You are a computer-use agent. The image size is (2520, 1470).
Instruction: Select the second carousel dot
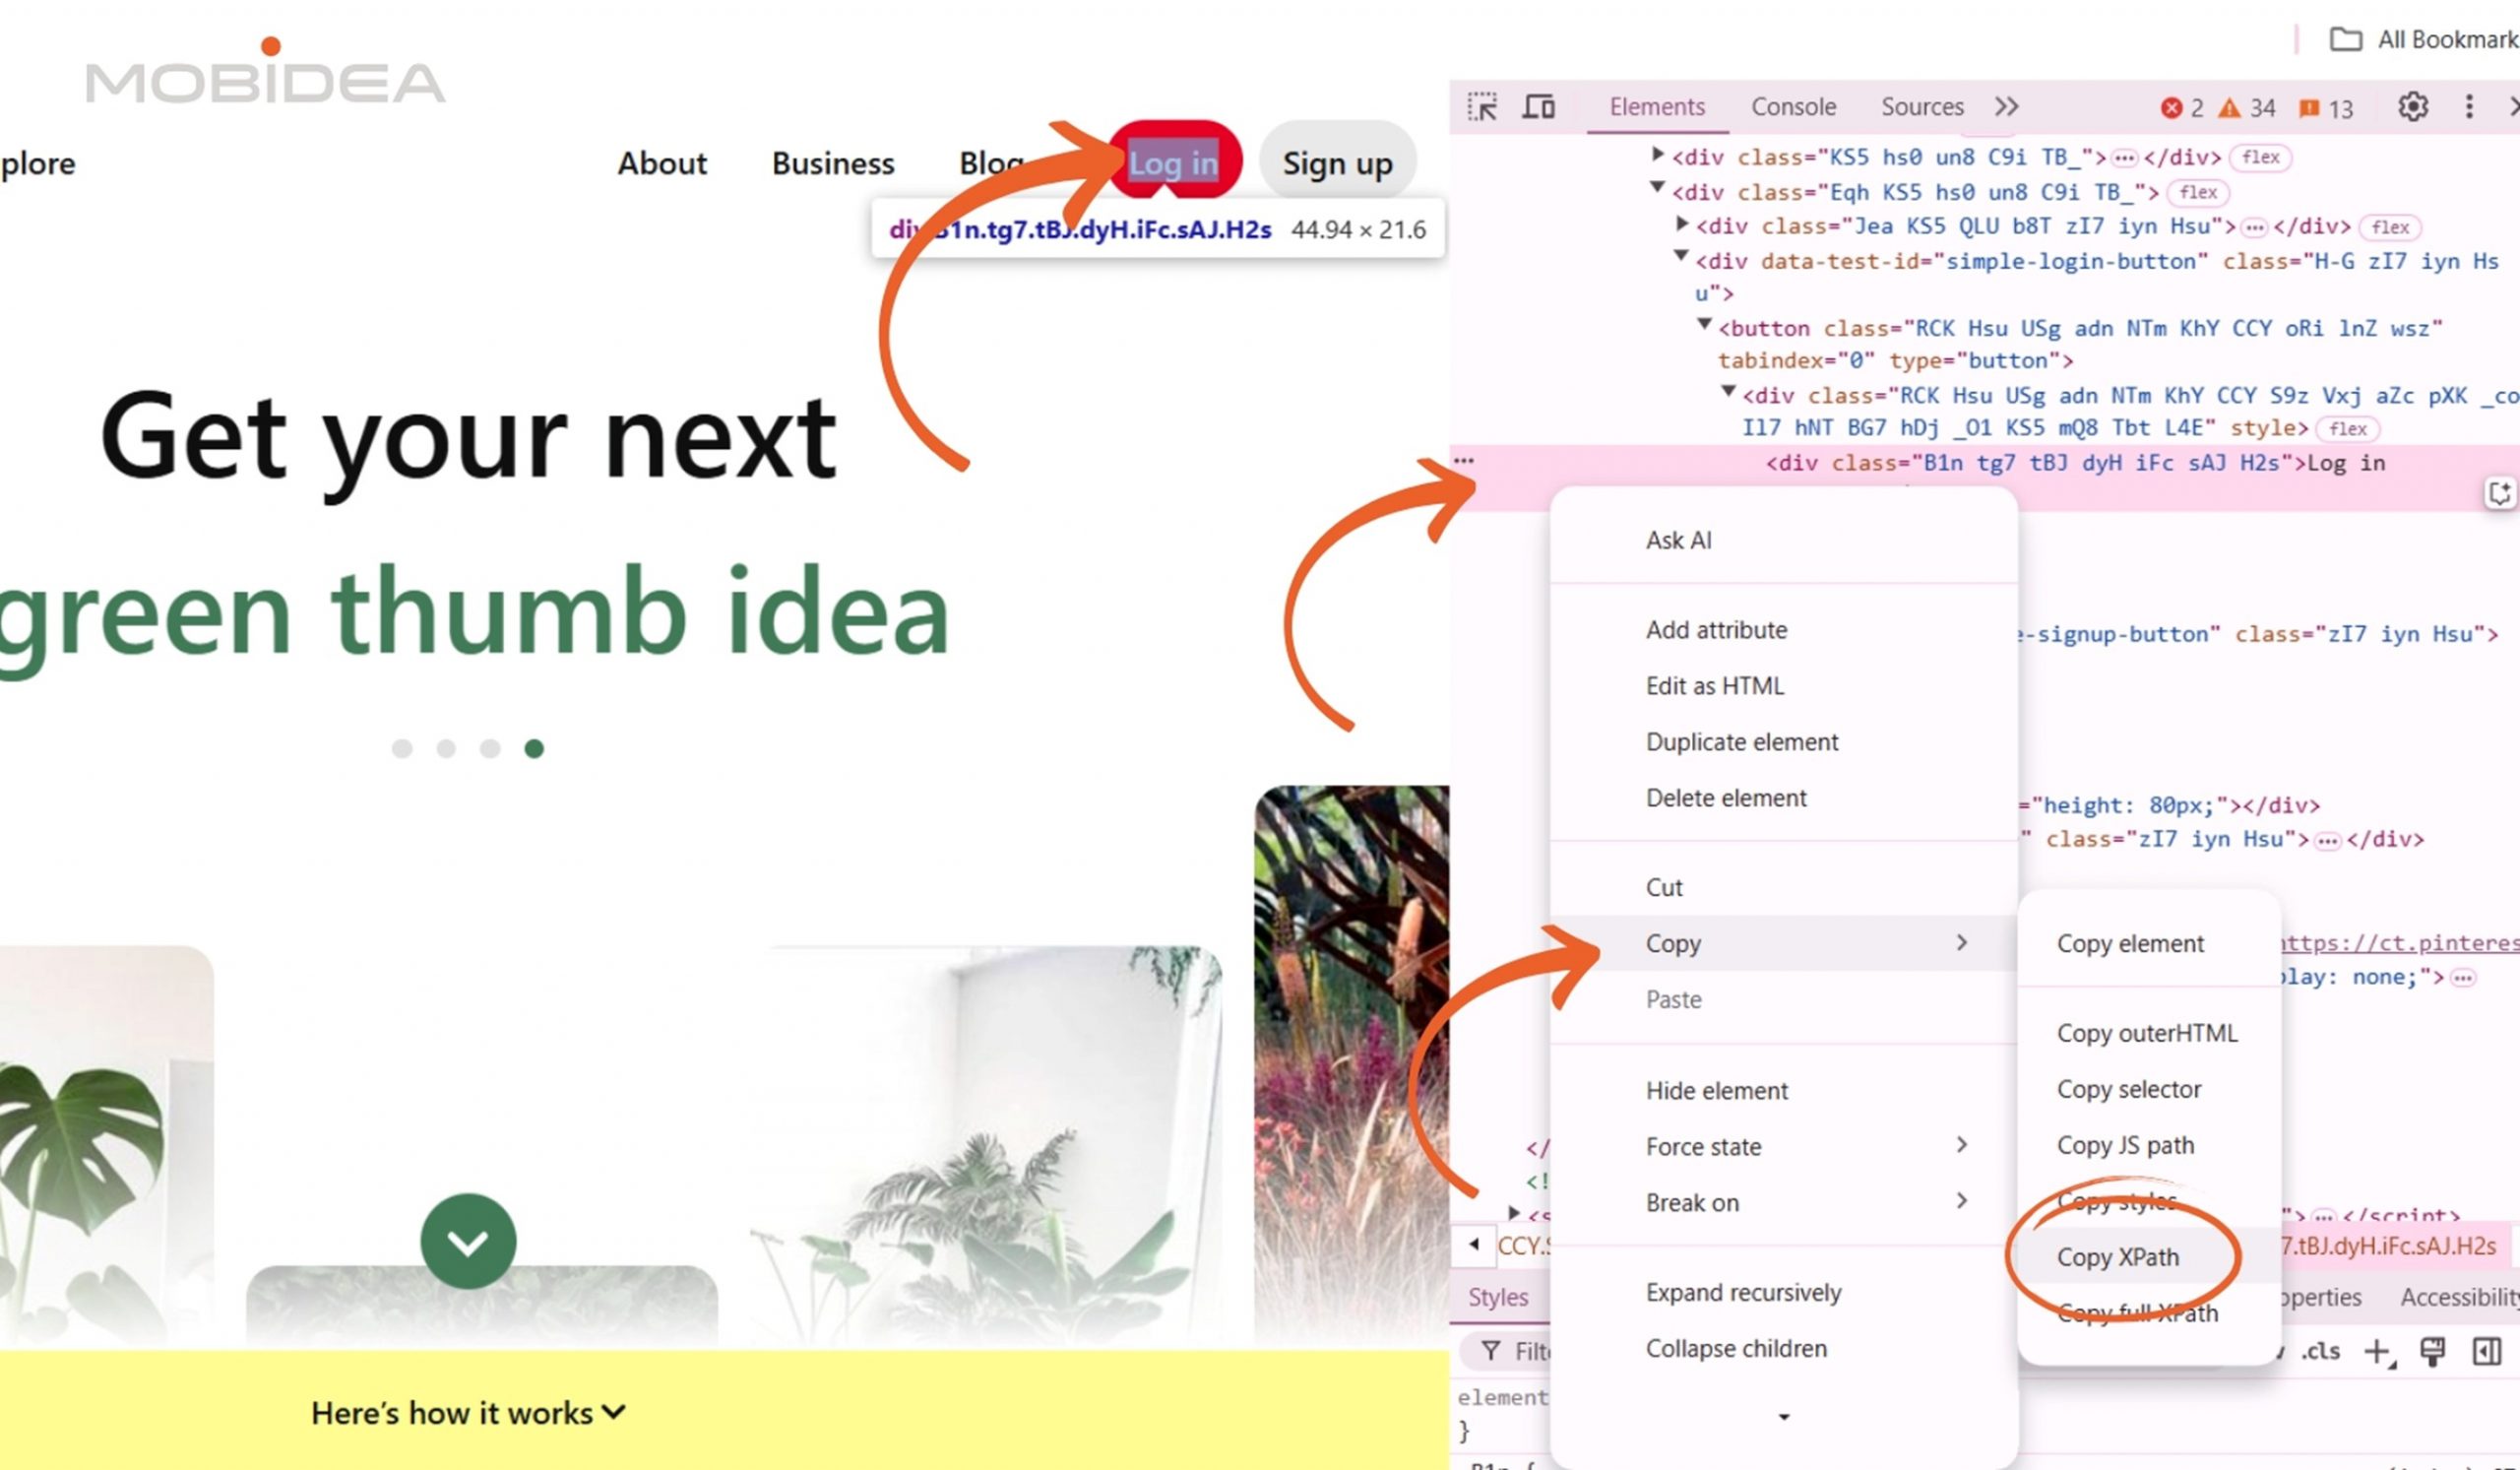[x=446, y=748]
